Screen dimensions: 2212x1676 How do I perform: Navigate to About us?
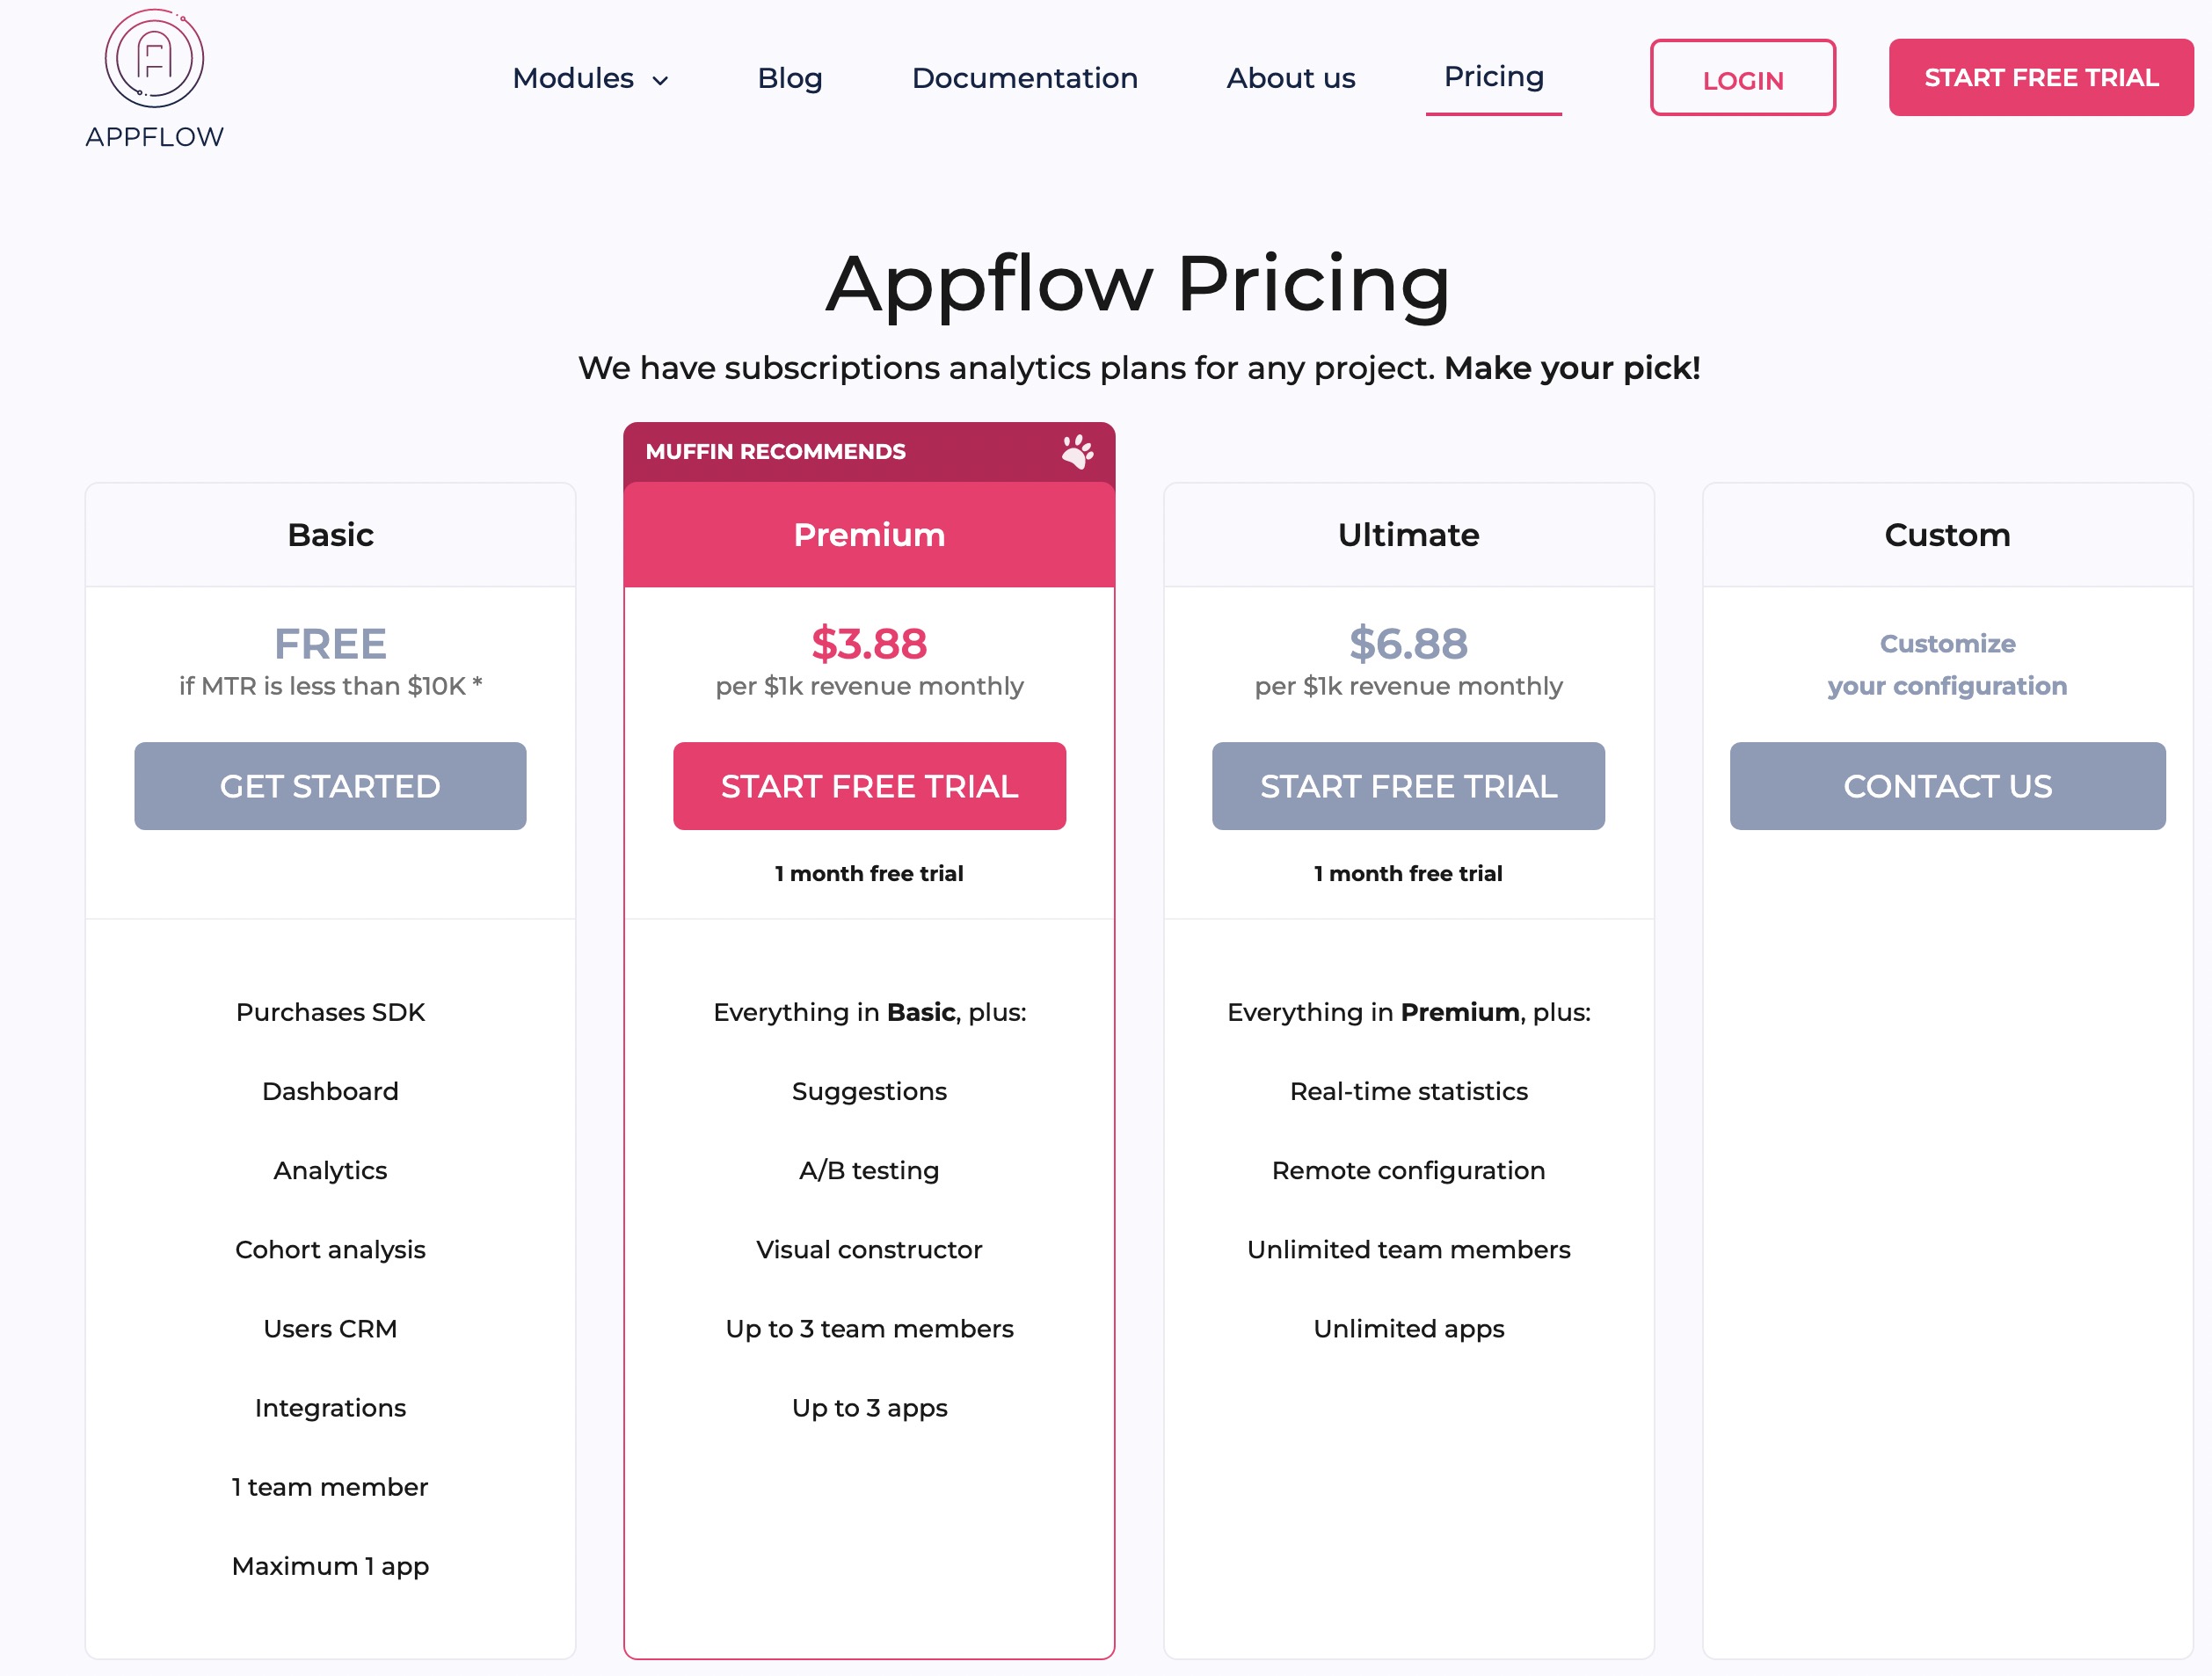pyautogui.click(x=1290, y=78)
